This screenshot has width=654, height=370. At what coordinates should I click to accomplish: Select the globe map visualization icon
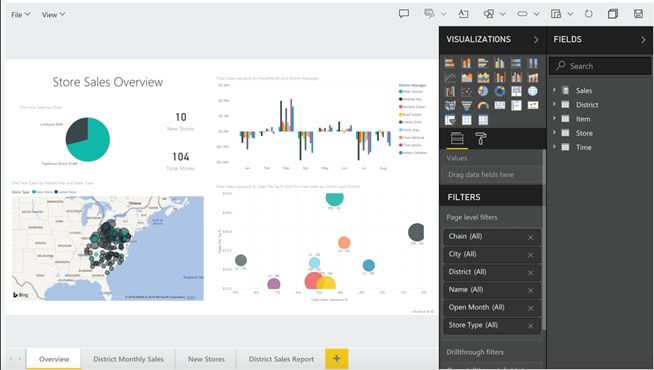click(533, 91)
